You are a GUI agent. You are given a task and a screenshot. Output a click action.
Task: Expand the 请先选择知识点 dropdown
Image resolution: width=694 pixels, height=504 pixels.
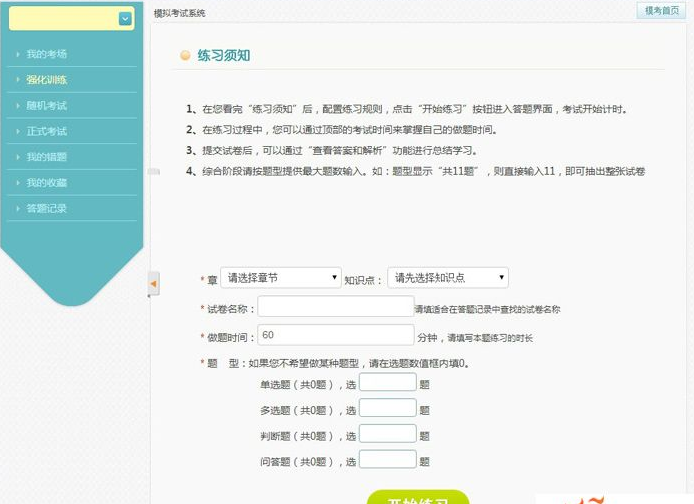(x=448, y=278)
